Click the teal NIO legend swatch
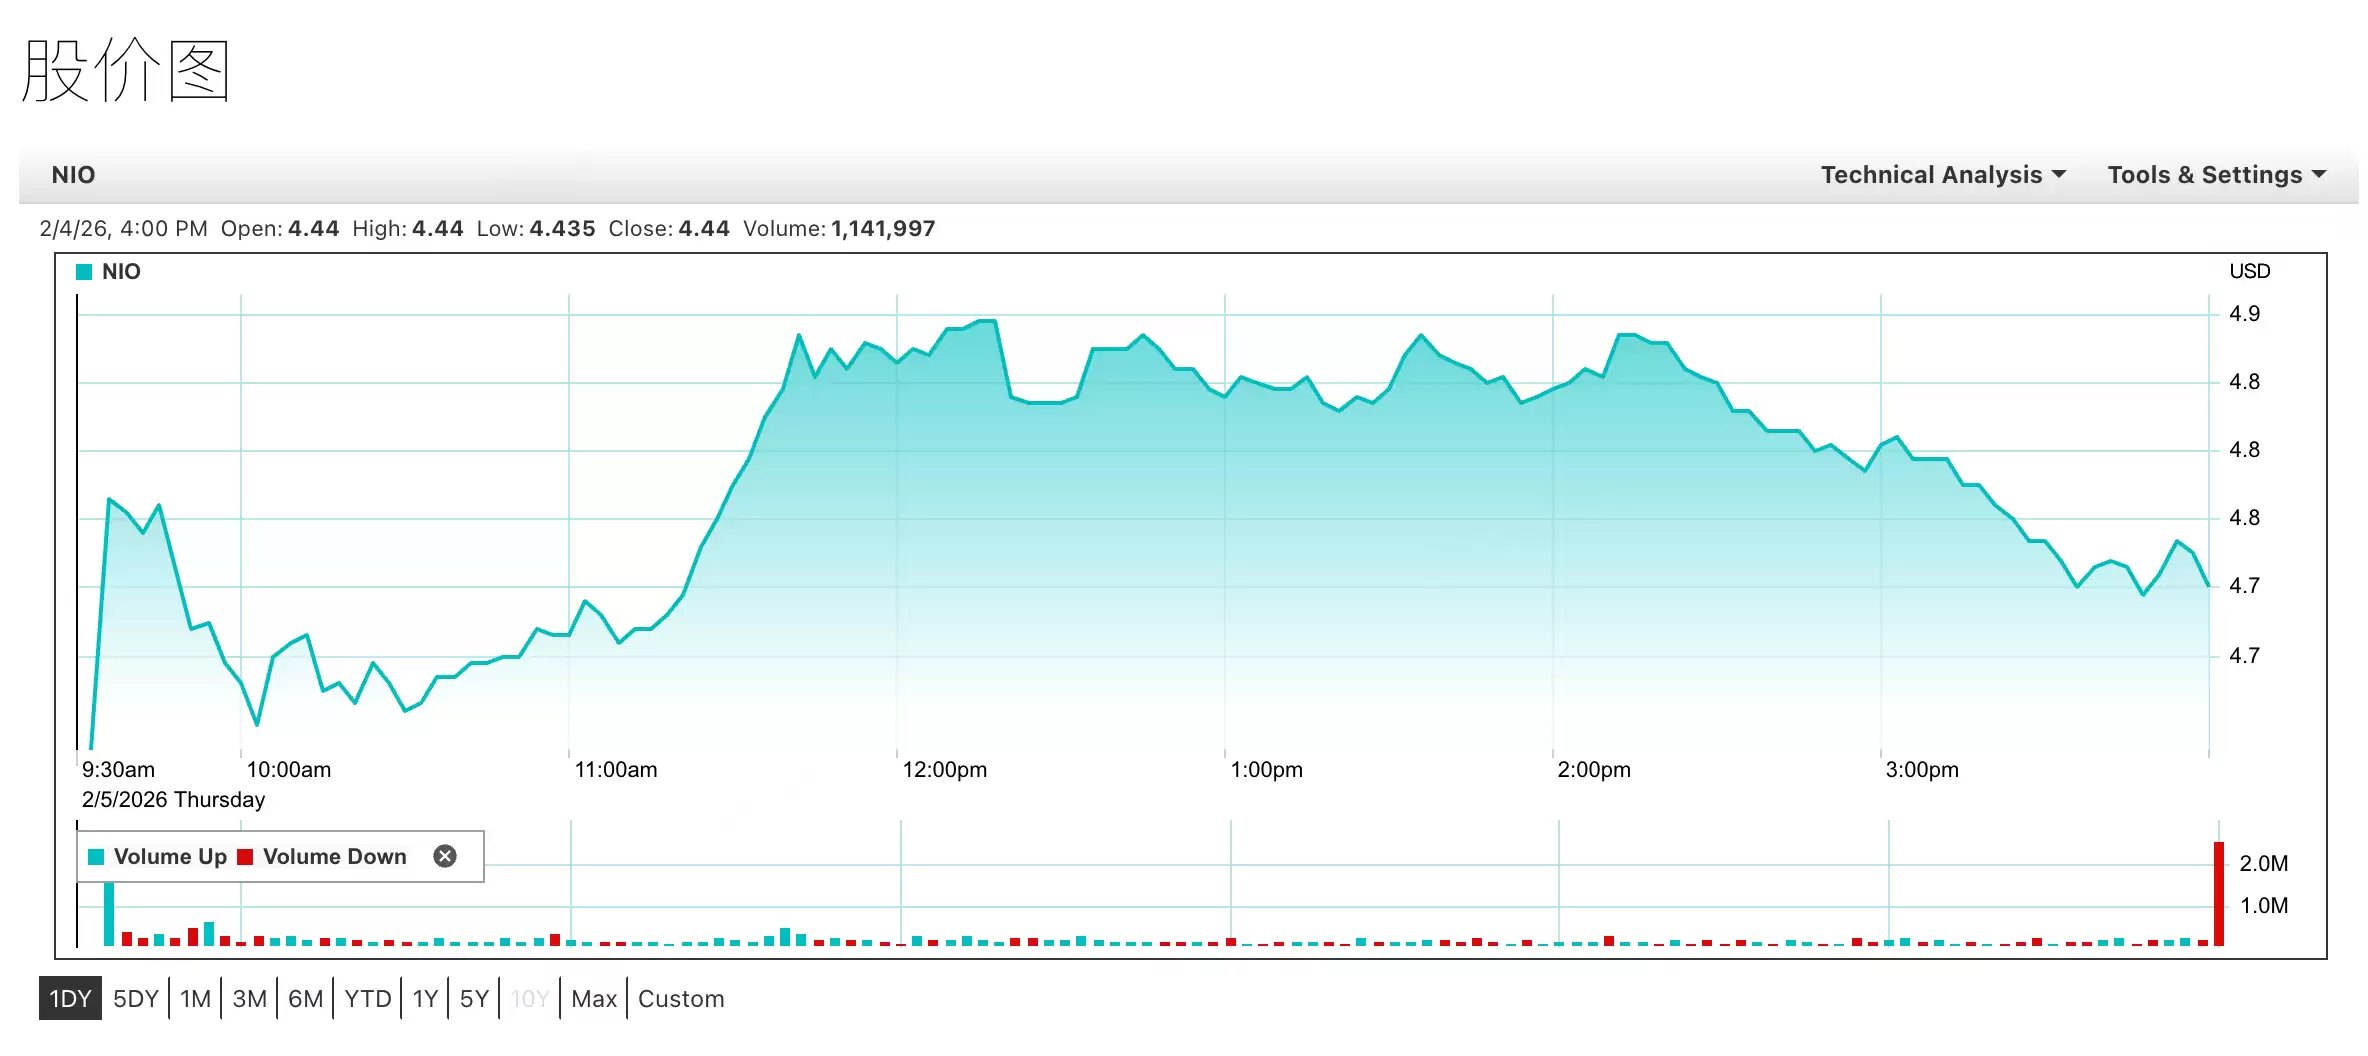The image size is (2368, 1056). (x=85, y=272)
